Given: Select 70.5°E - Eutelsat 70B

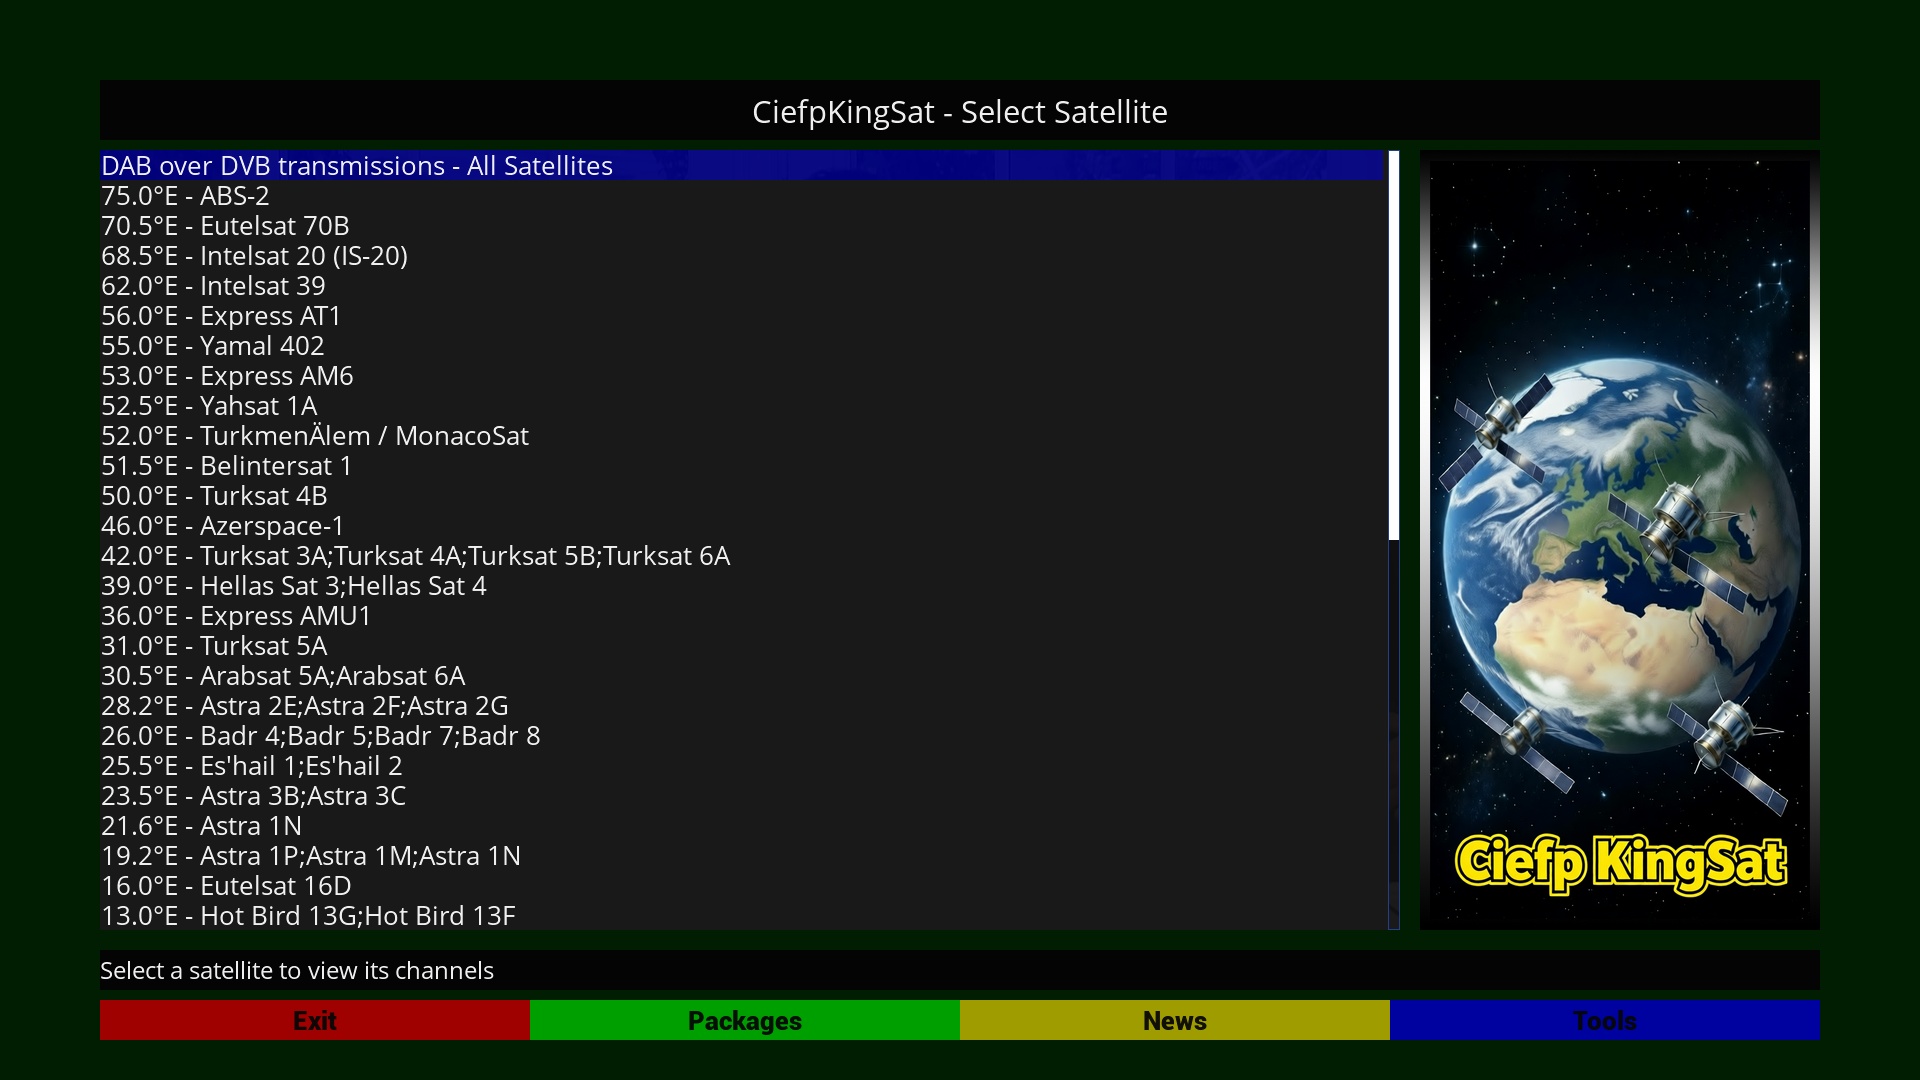Looking at the screenshot, I should (741, 225).
